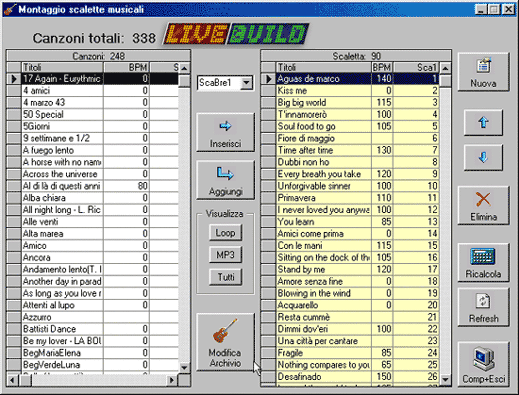Screen dimensions: 519x395
Task: Move the selected song up with the up arrow
Action: pyautogui.click(x=483, y=122)
